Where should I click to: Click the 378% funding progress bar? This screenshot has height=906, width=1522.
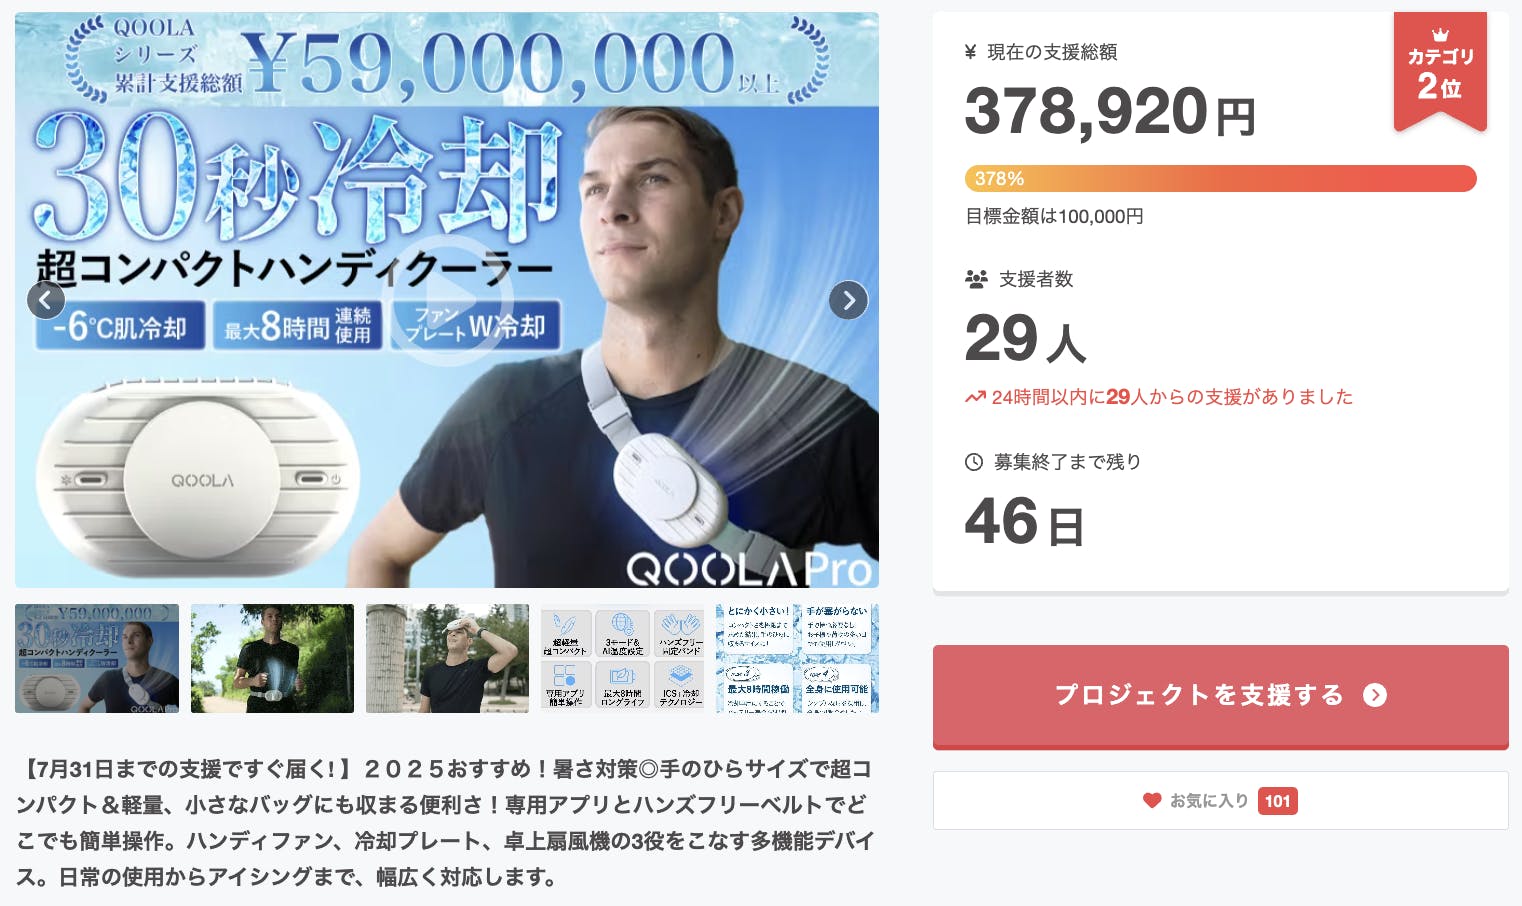[x=1220, y=179]
